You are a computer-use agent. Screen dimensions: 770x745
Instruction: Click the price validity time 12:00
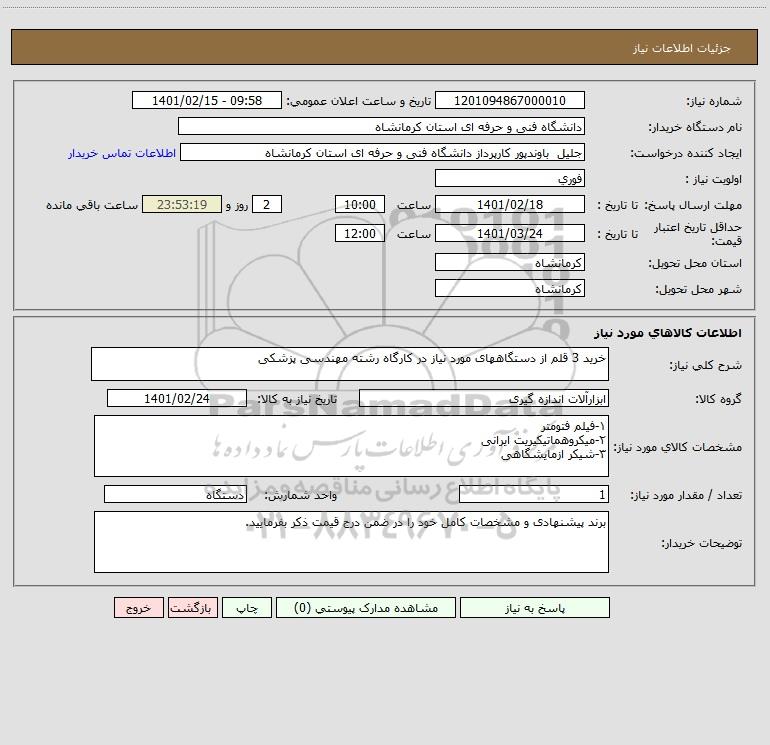coord(359,233)
